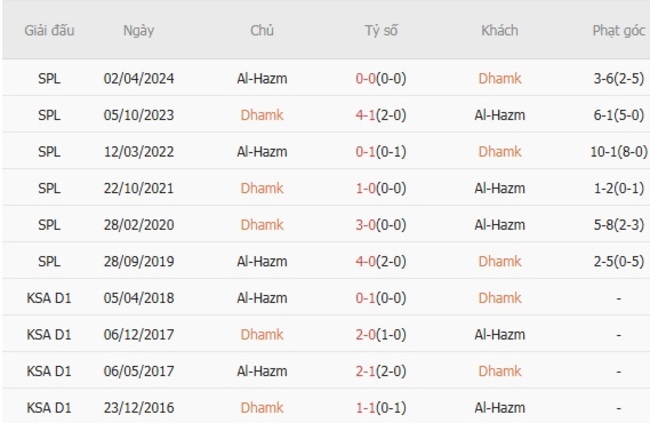This screenshot has height=423, width=650.
Task: Select home team Dhamk in 05/10/2023 row
Action: 262,115
